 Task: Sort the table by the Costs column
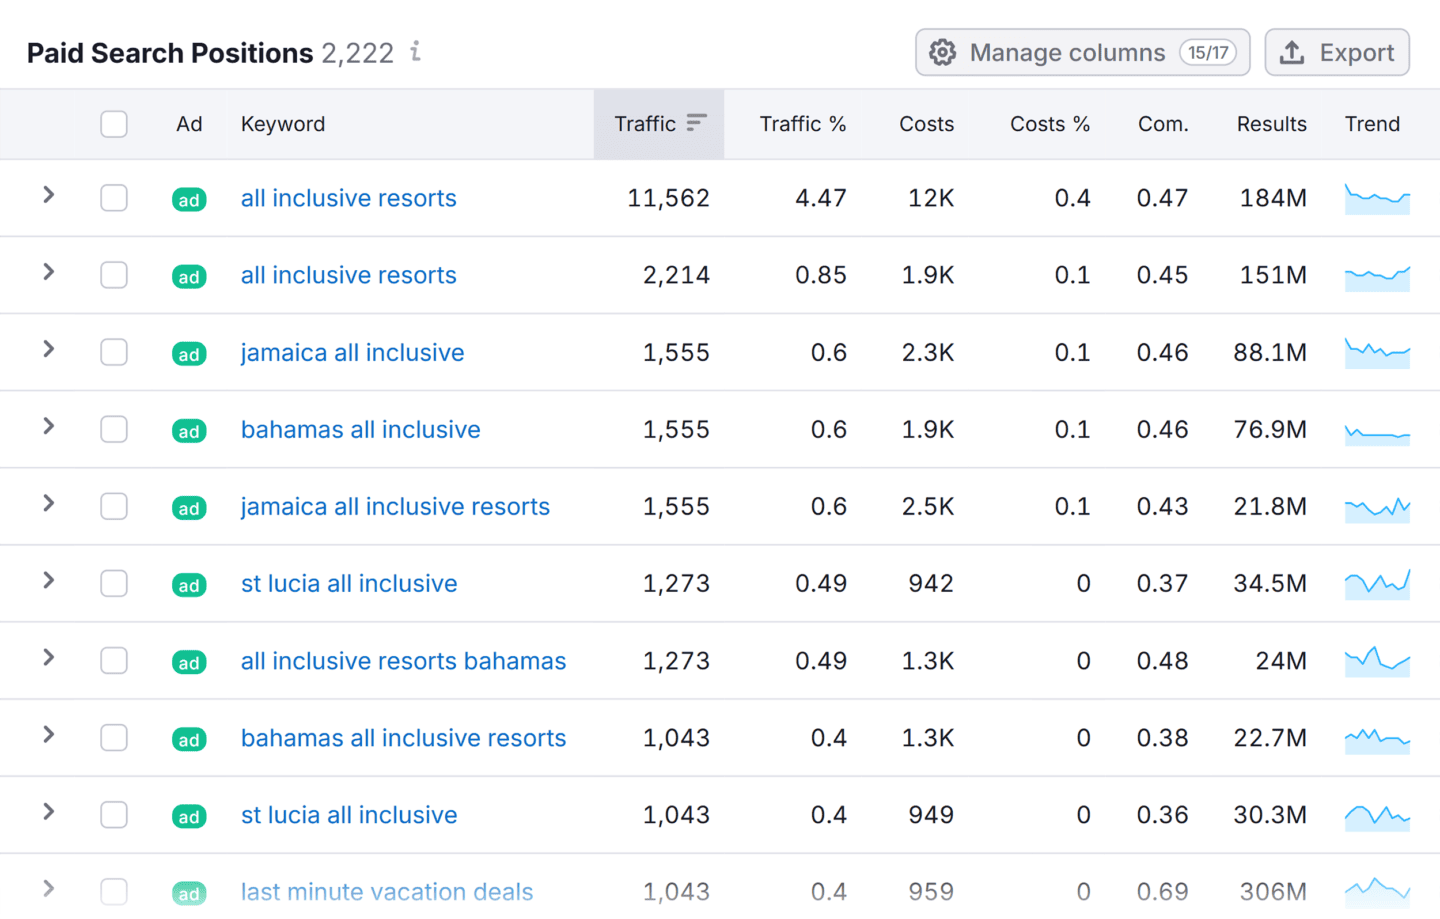tap(926, 123)
